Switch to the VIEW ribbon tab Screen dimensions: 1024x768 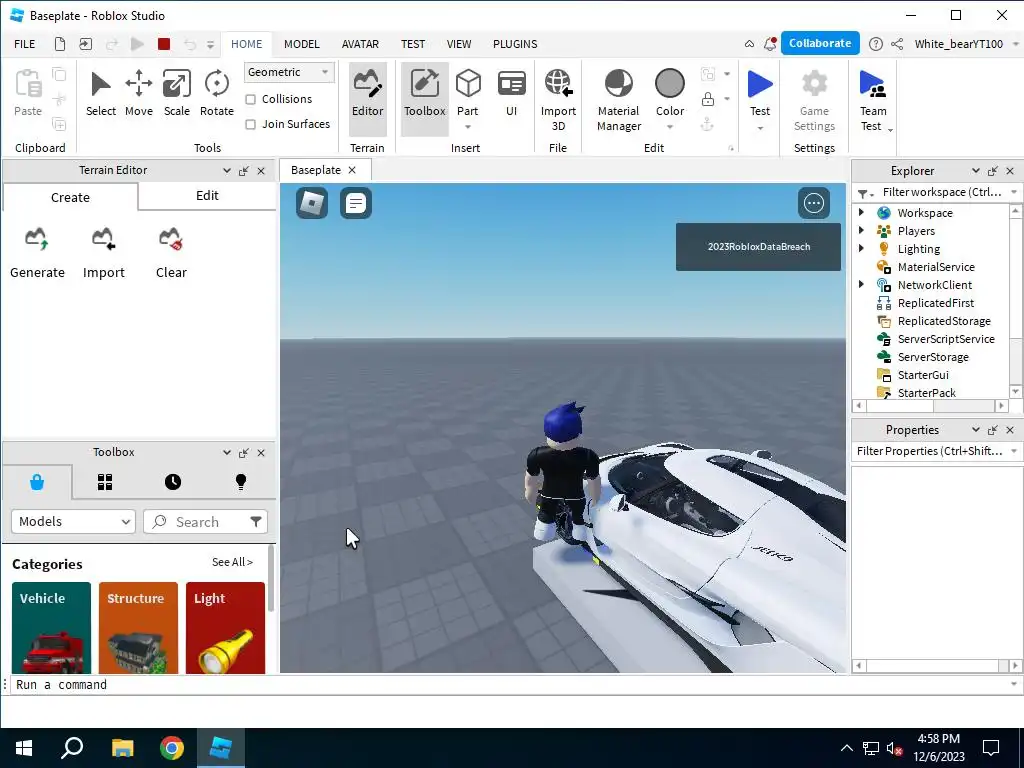459,44
